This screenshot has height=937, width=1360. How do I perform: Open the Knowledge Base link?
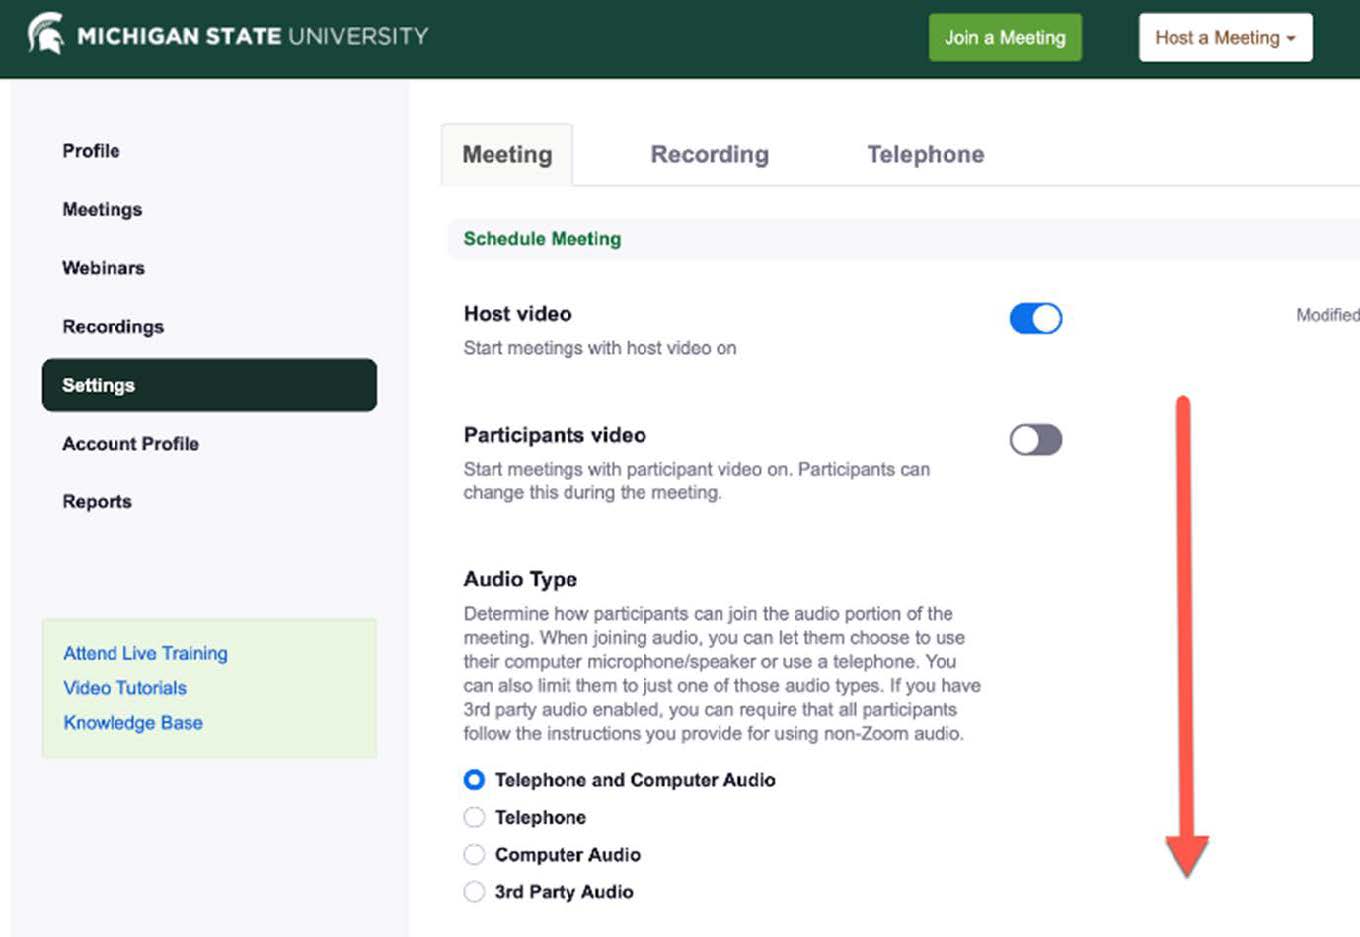coord(133,723)
